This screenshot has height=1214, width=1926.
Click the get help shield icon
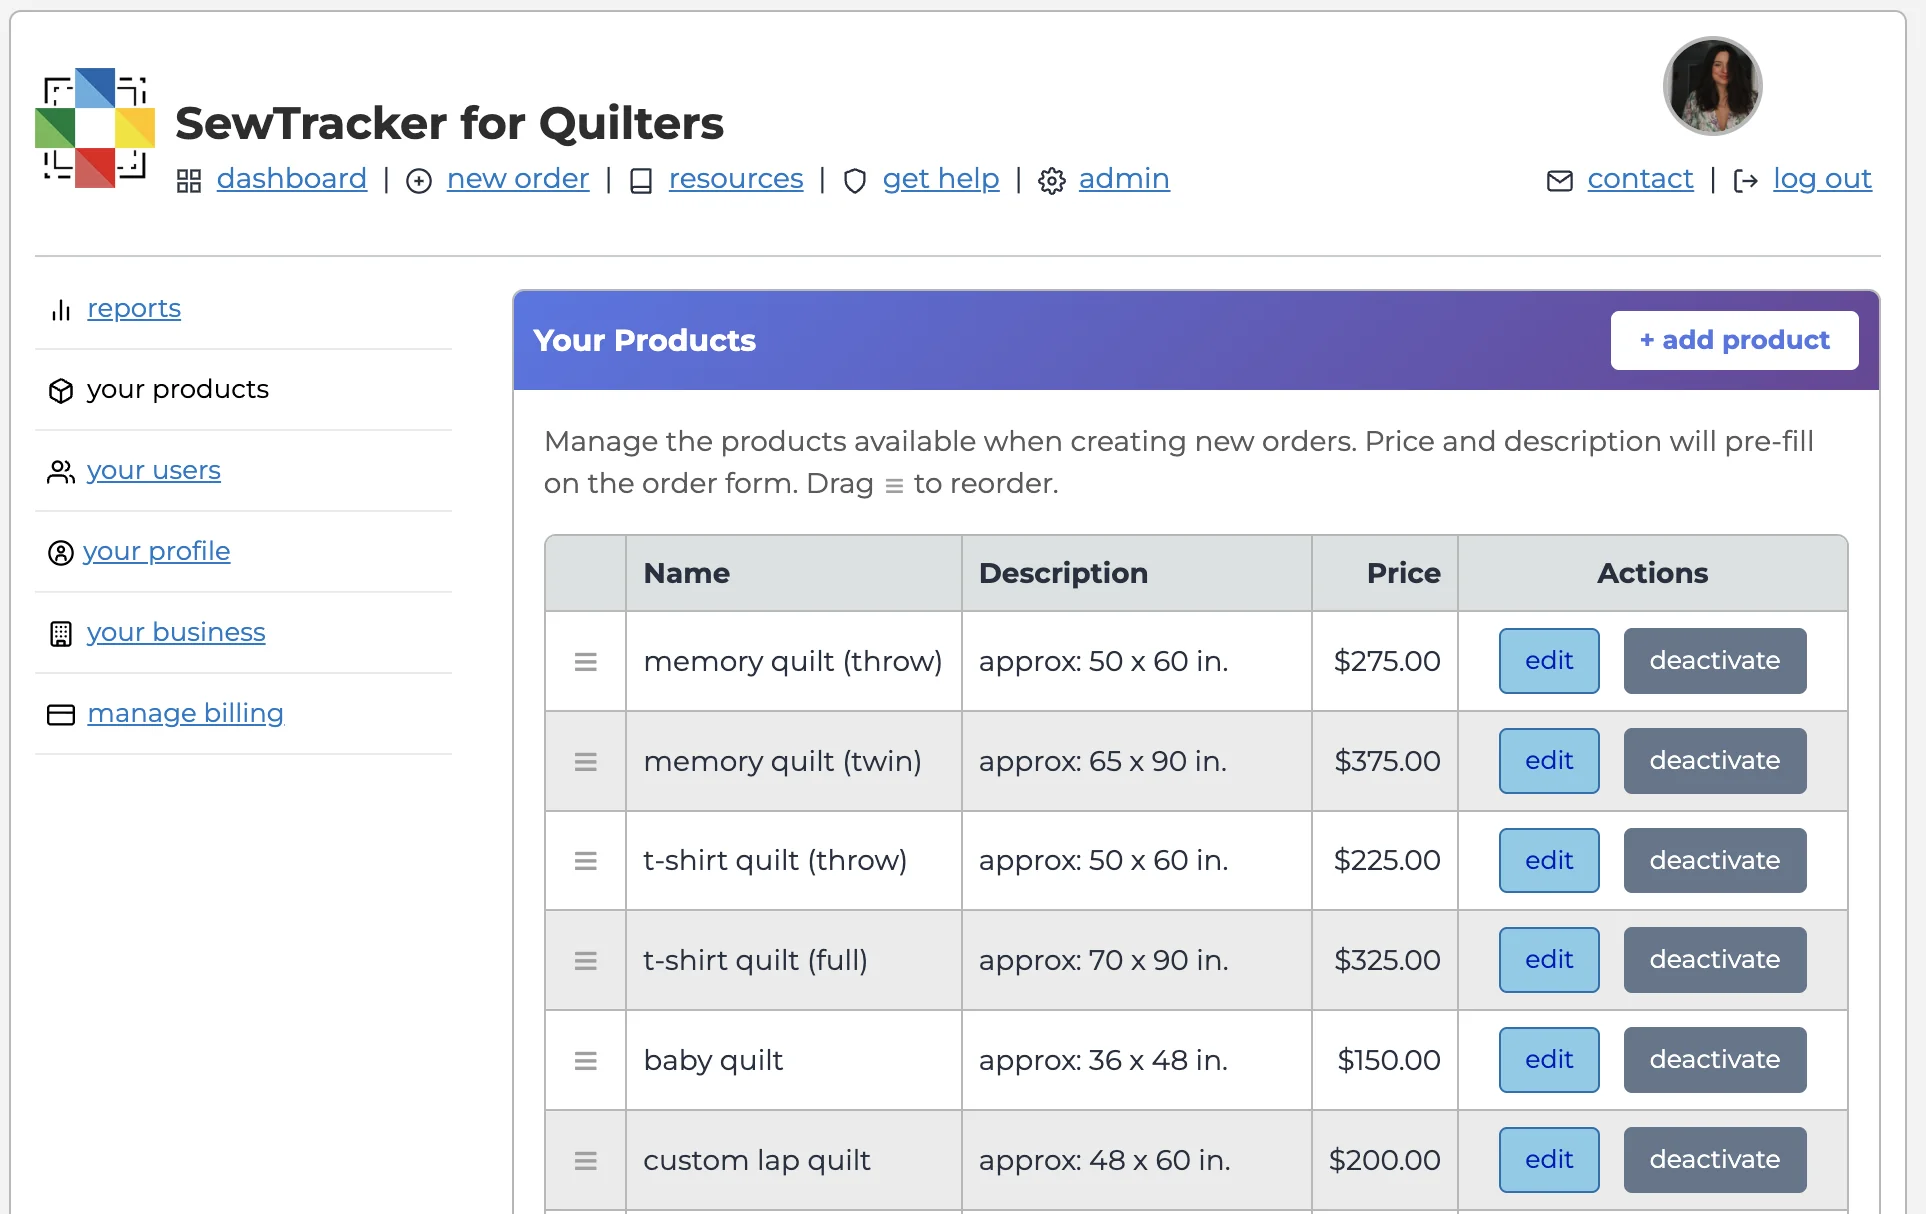click(855, 182)
